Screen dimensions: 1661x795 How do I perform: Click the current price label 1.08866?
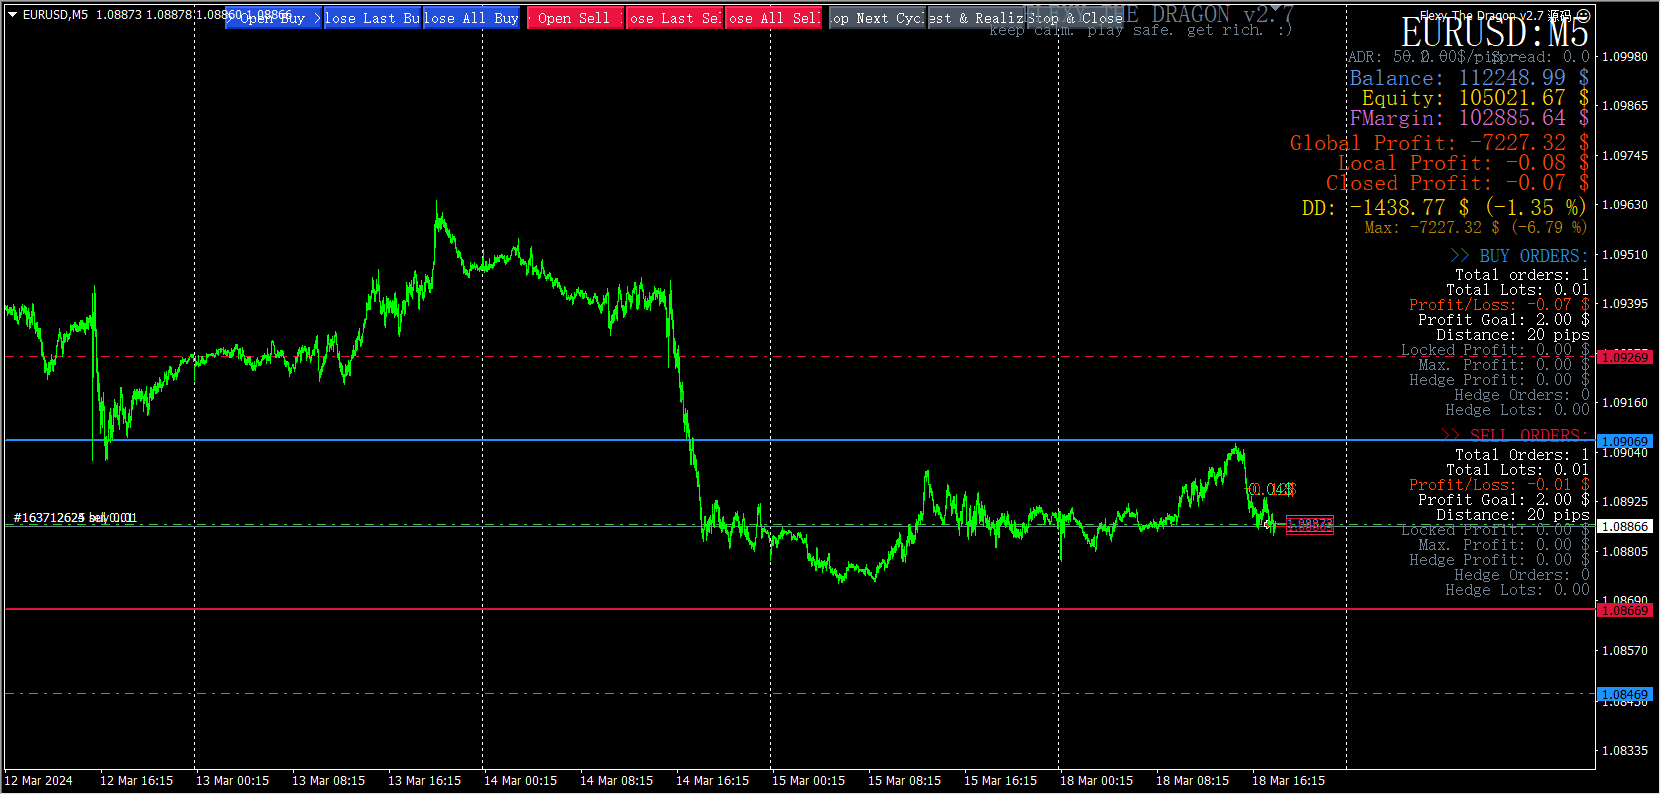[x=1625, y=527]
